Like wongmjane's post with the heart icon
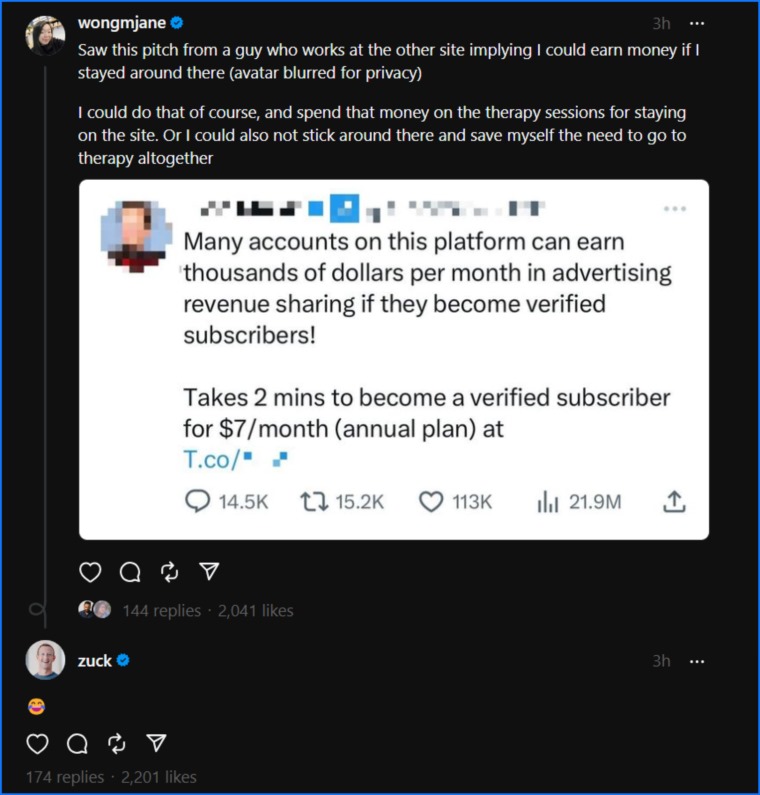The image size is (760, 795). click(90, 572)
